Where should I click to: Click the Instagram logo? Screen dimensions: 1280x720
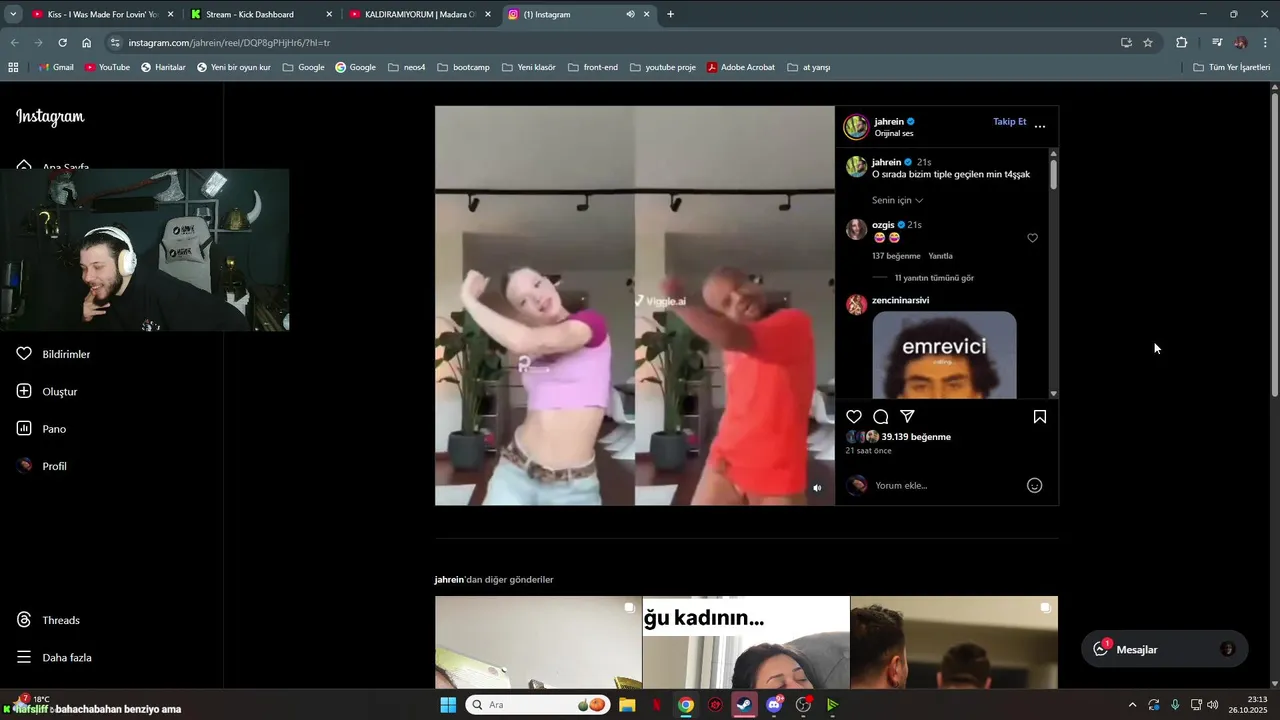click(50, 117)
